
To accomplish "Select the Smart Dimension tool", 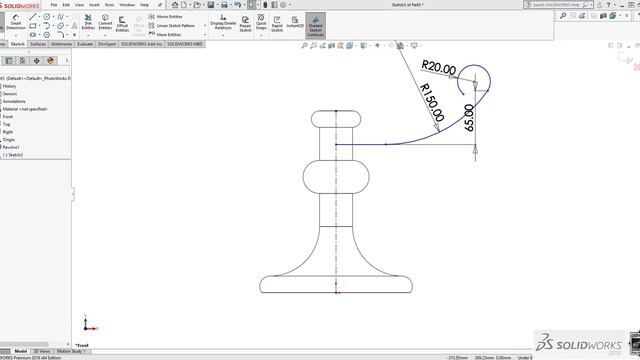I will (x=16, y=22).
